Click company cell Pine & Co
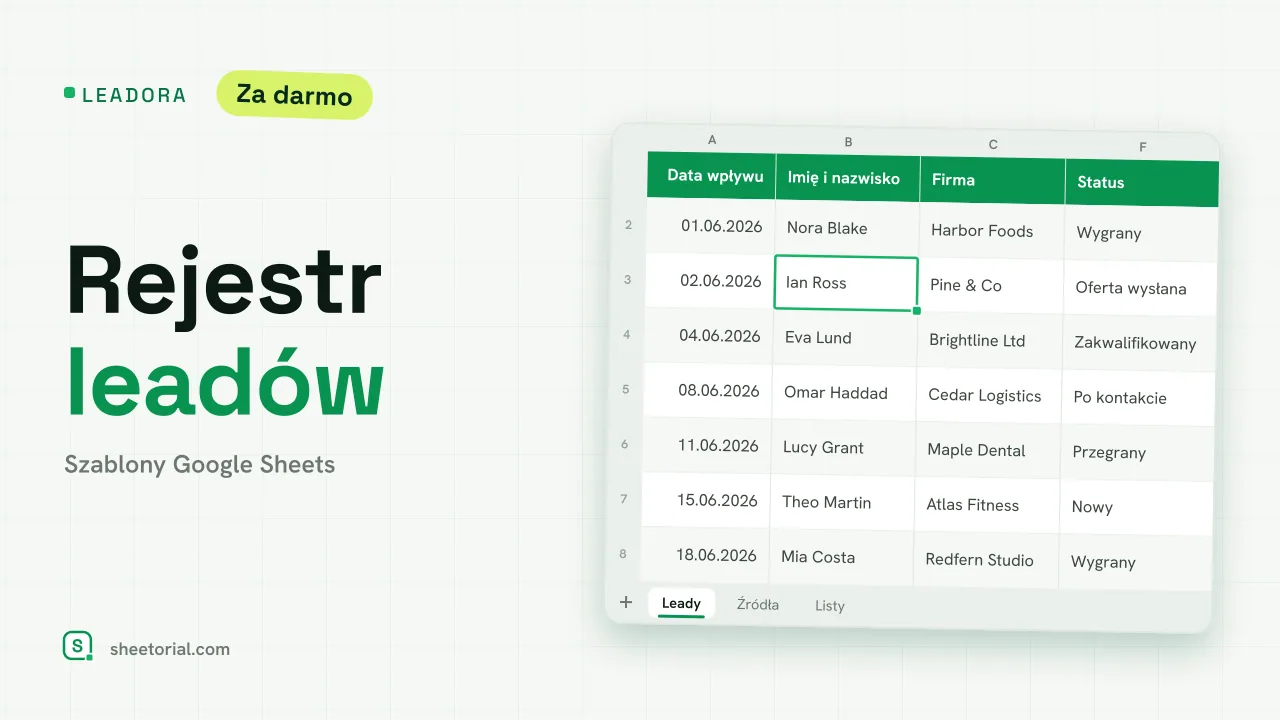 pos(990,286)
